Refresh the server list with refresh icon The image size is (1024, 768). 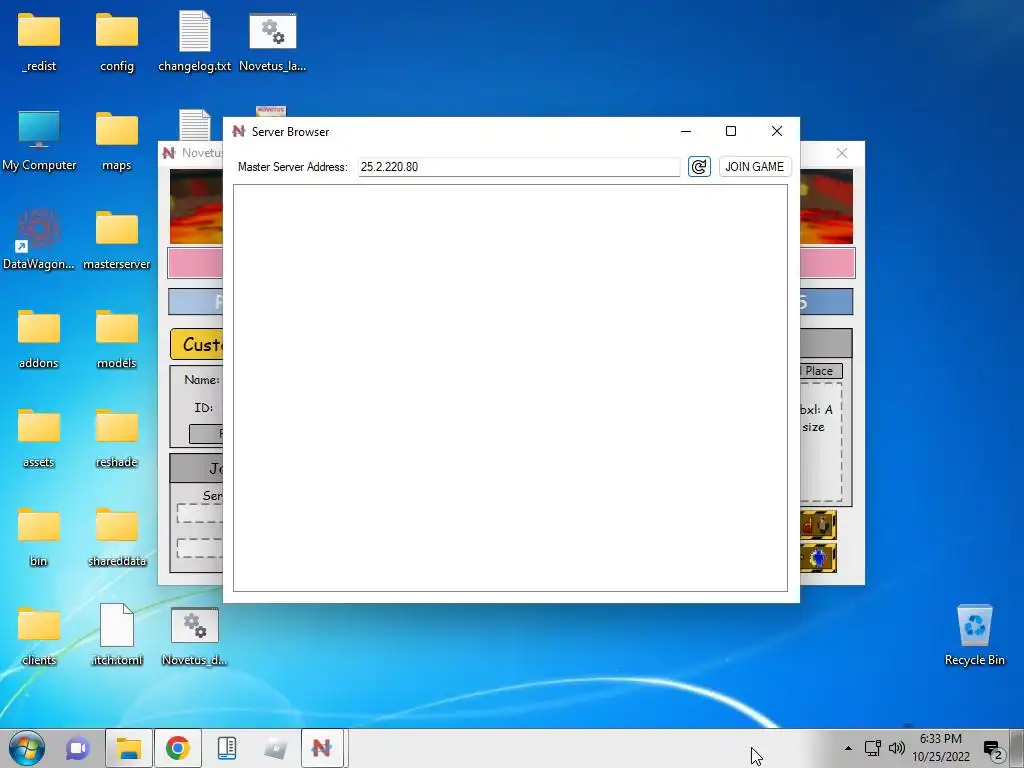coord(699,167)
